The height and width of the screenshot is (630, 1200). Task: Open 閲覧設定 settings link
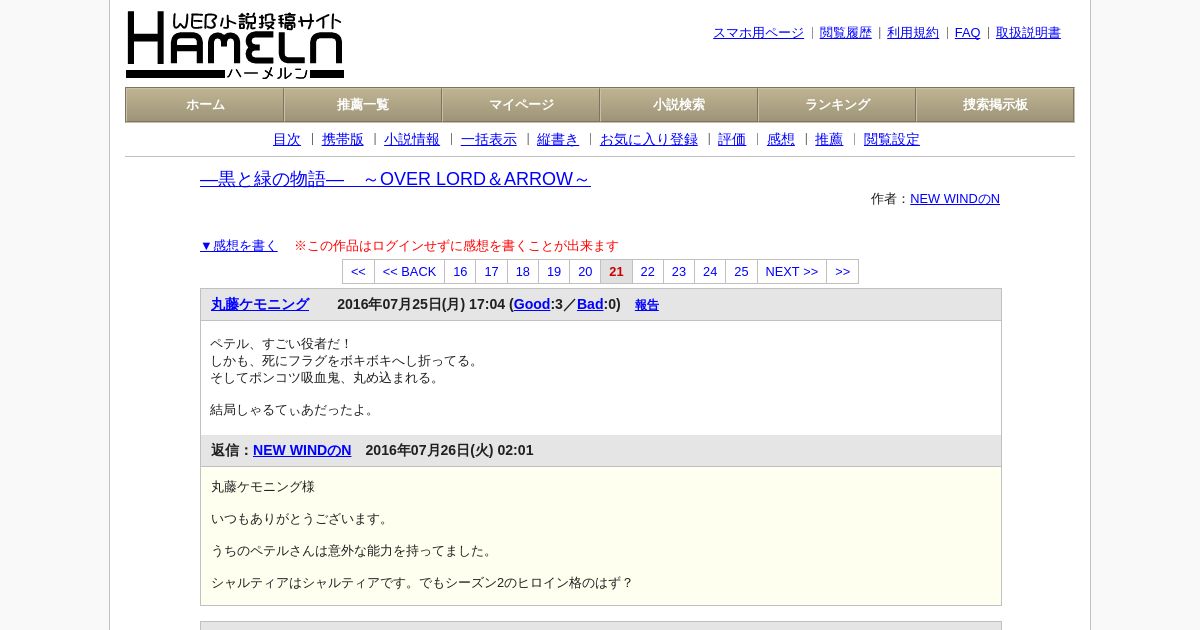[892, 140]
